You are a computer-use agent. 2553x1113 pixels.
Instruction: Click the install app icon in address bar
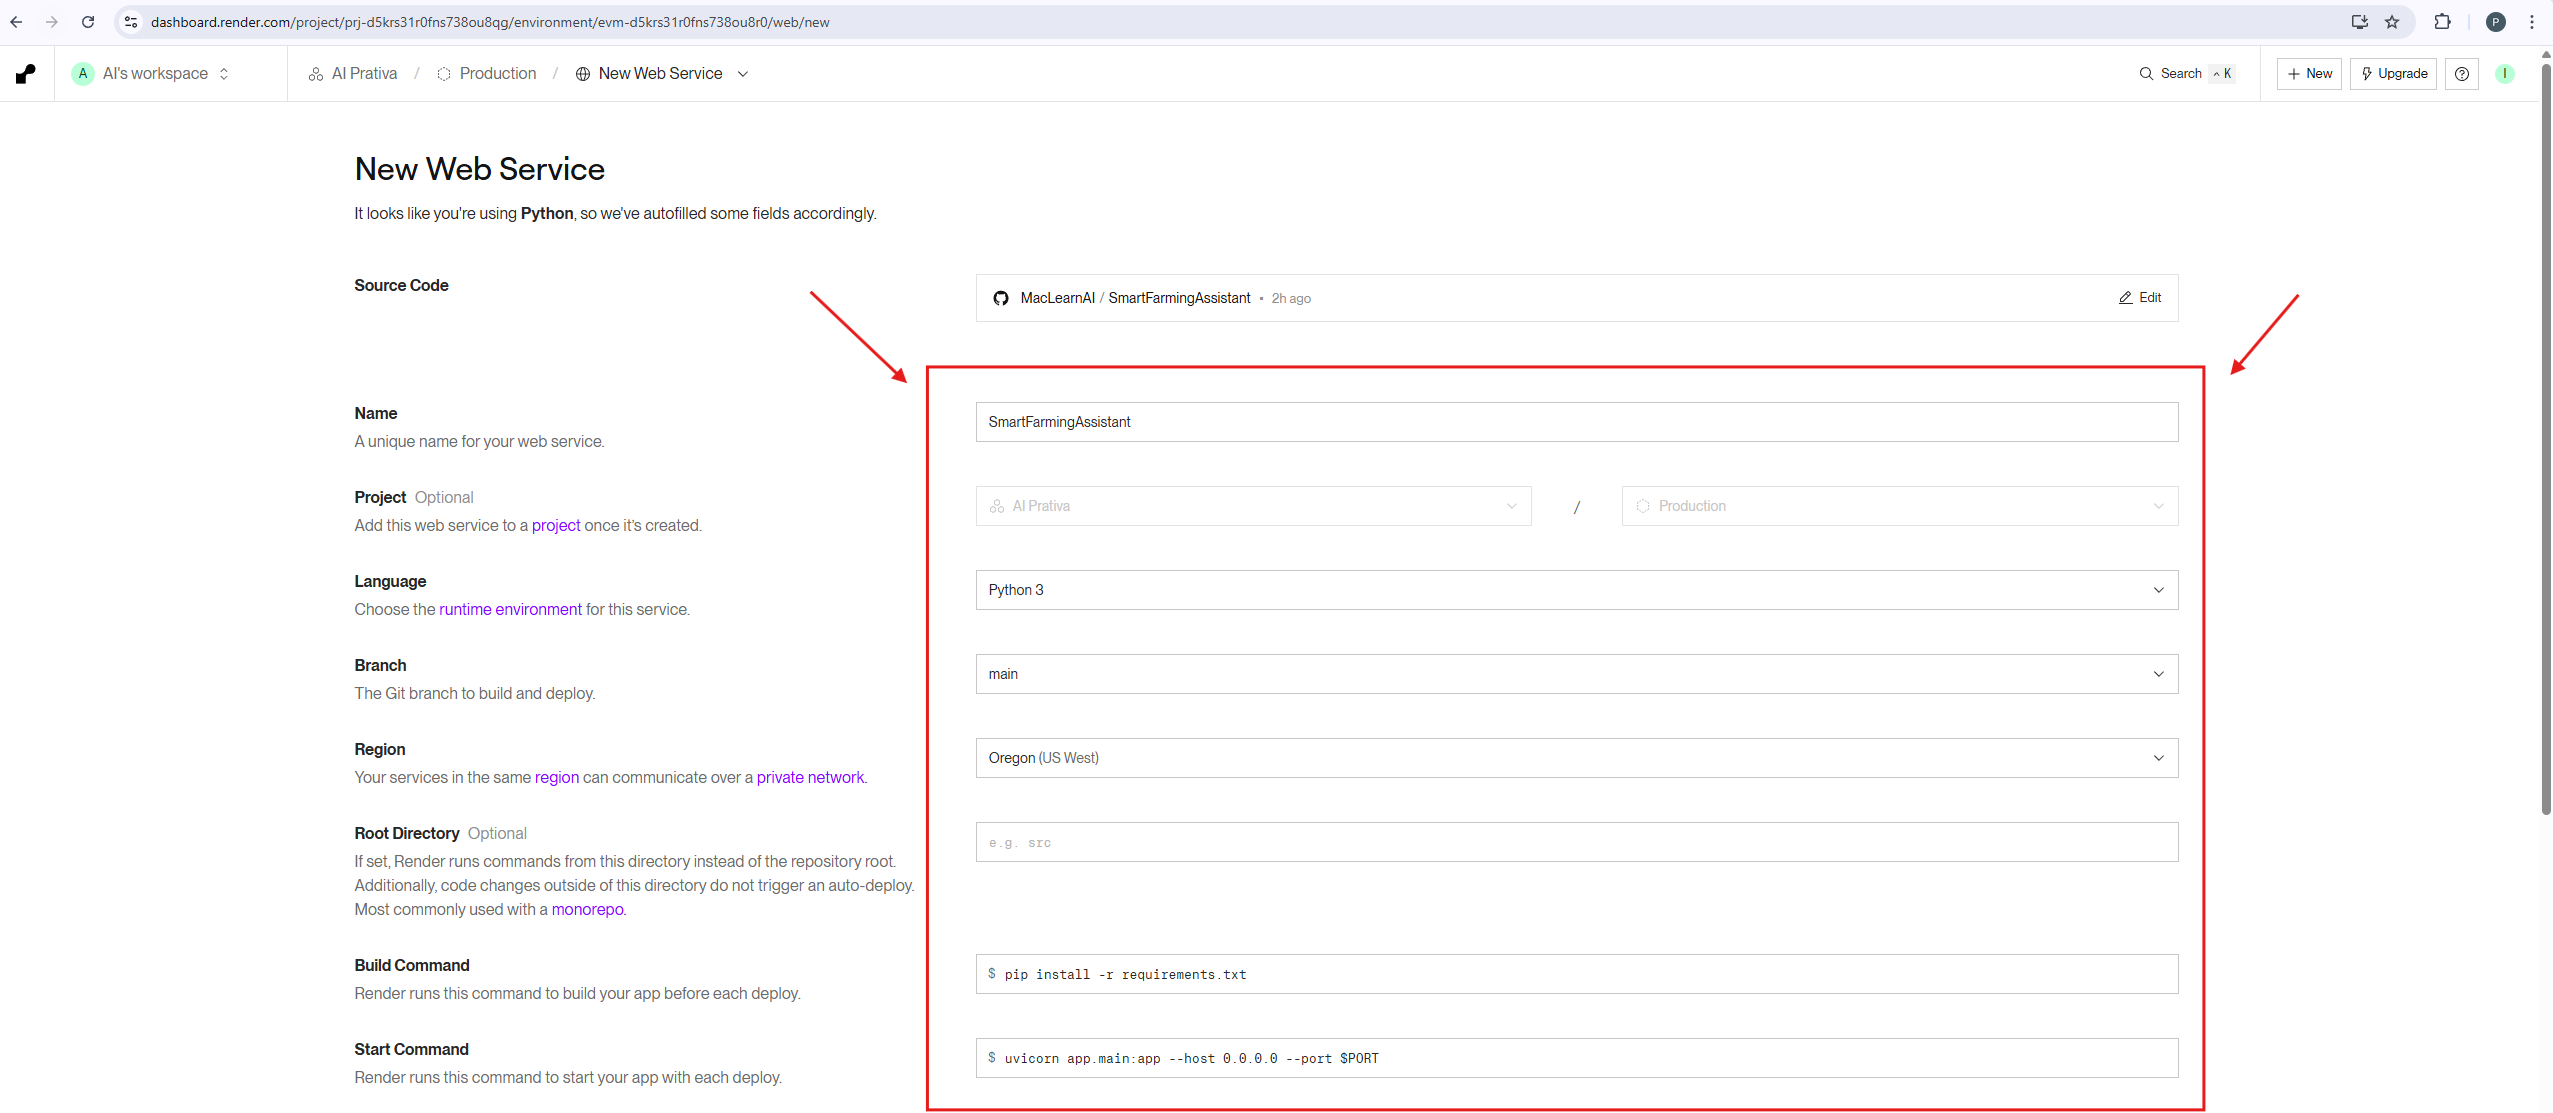(x=2359, y=22)
